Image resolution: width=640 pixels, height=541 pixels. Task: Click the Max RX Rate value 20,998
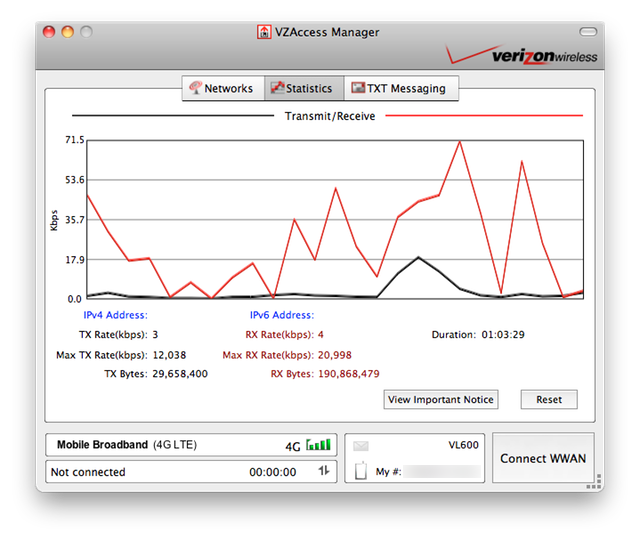click(335, 355)
